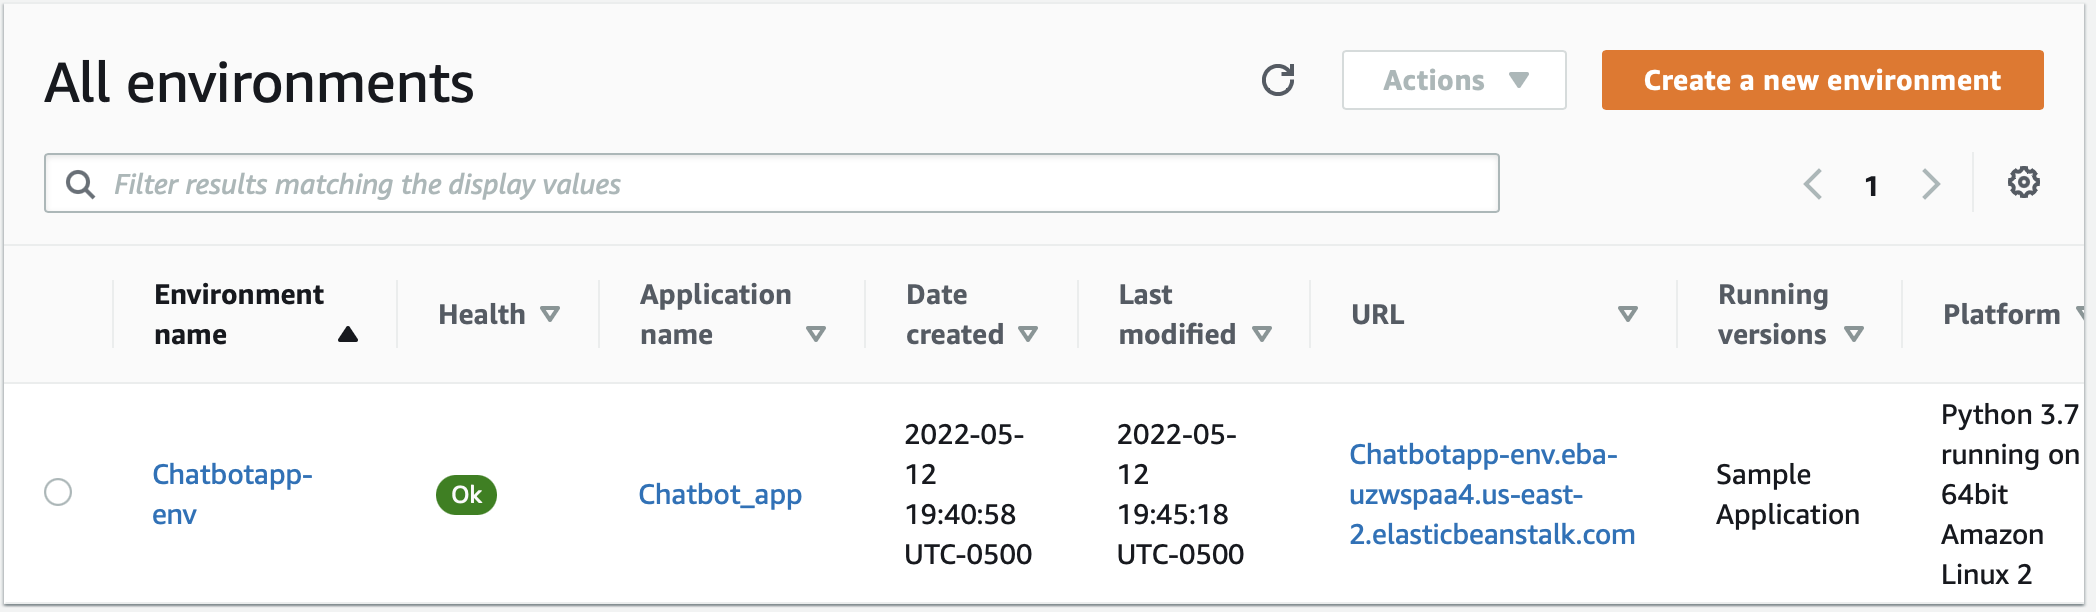Sort by Application name arrow
Image resolution: width=2096 pixels, height=612 pixels.
[x=816, y=334]
